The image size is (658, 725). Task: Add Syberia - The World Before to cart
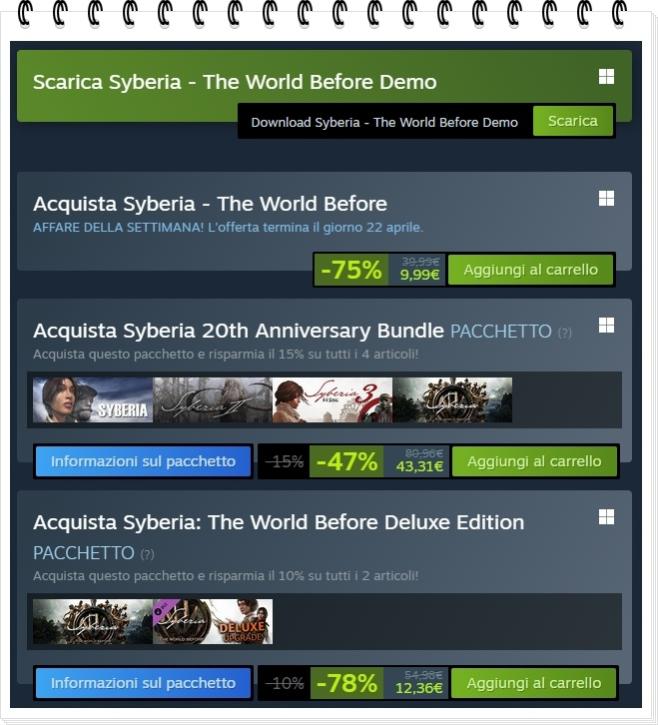pos(531,270)
